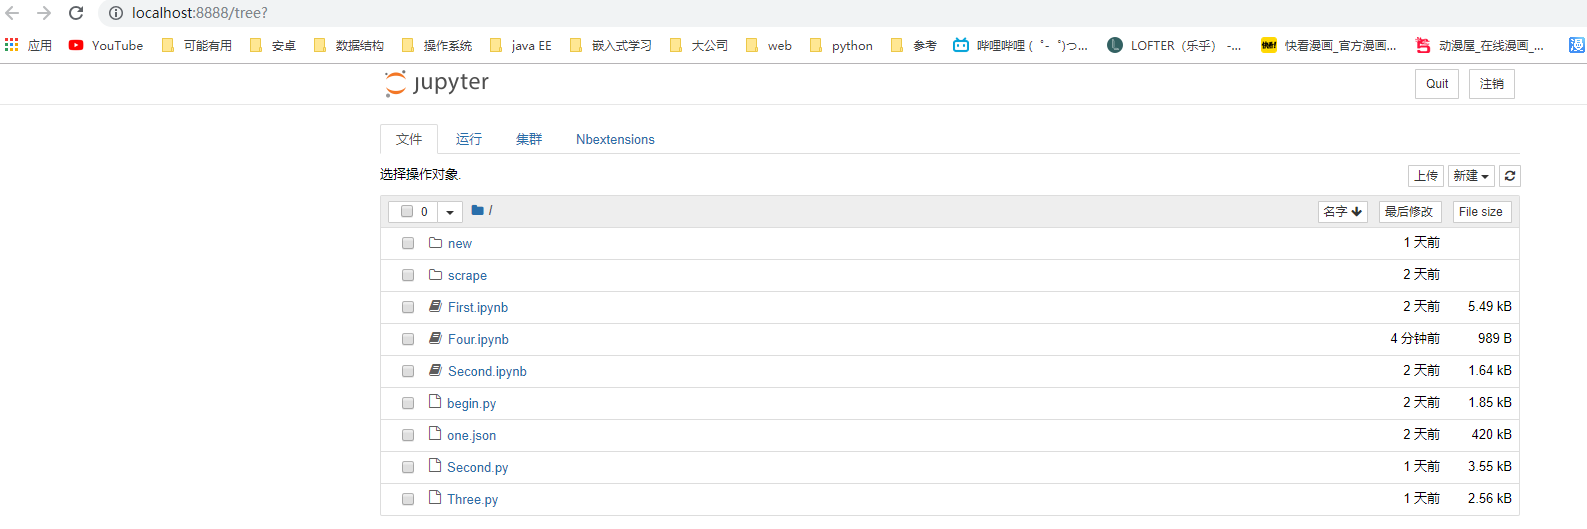
Task: Check the box for new folder
Action: click(408, 243)
